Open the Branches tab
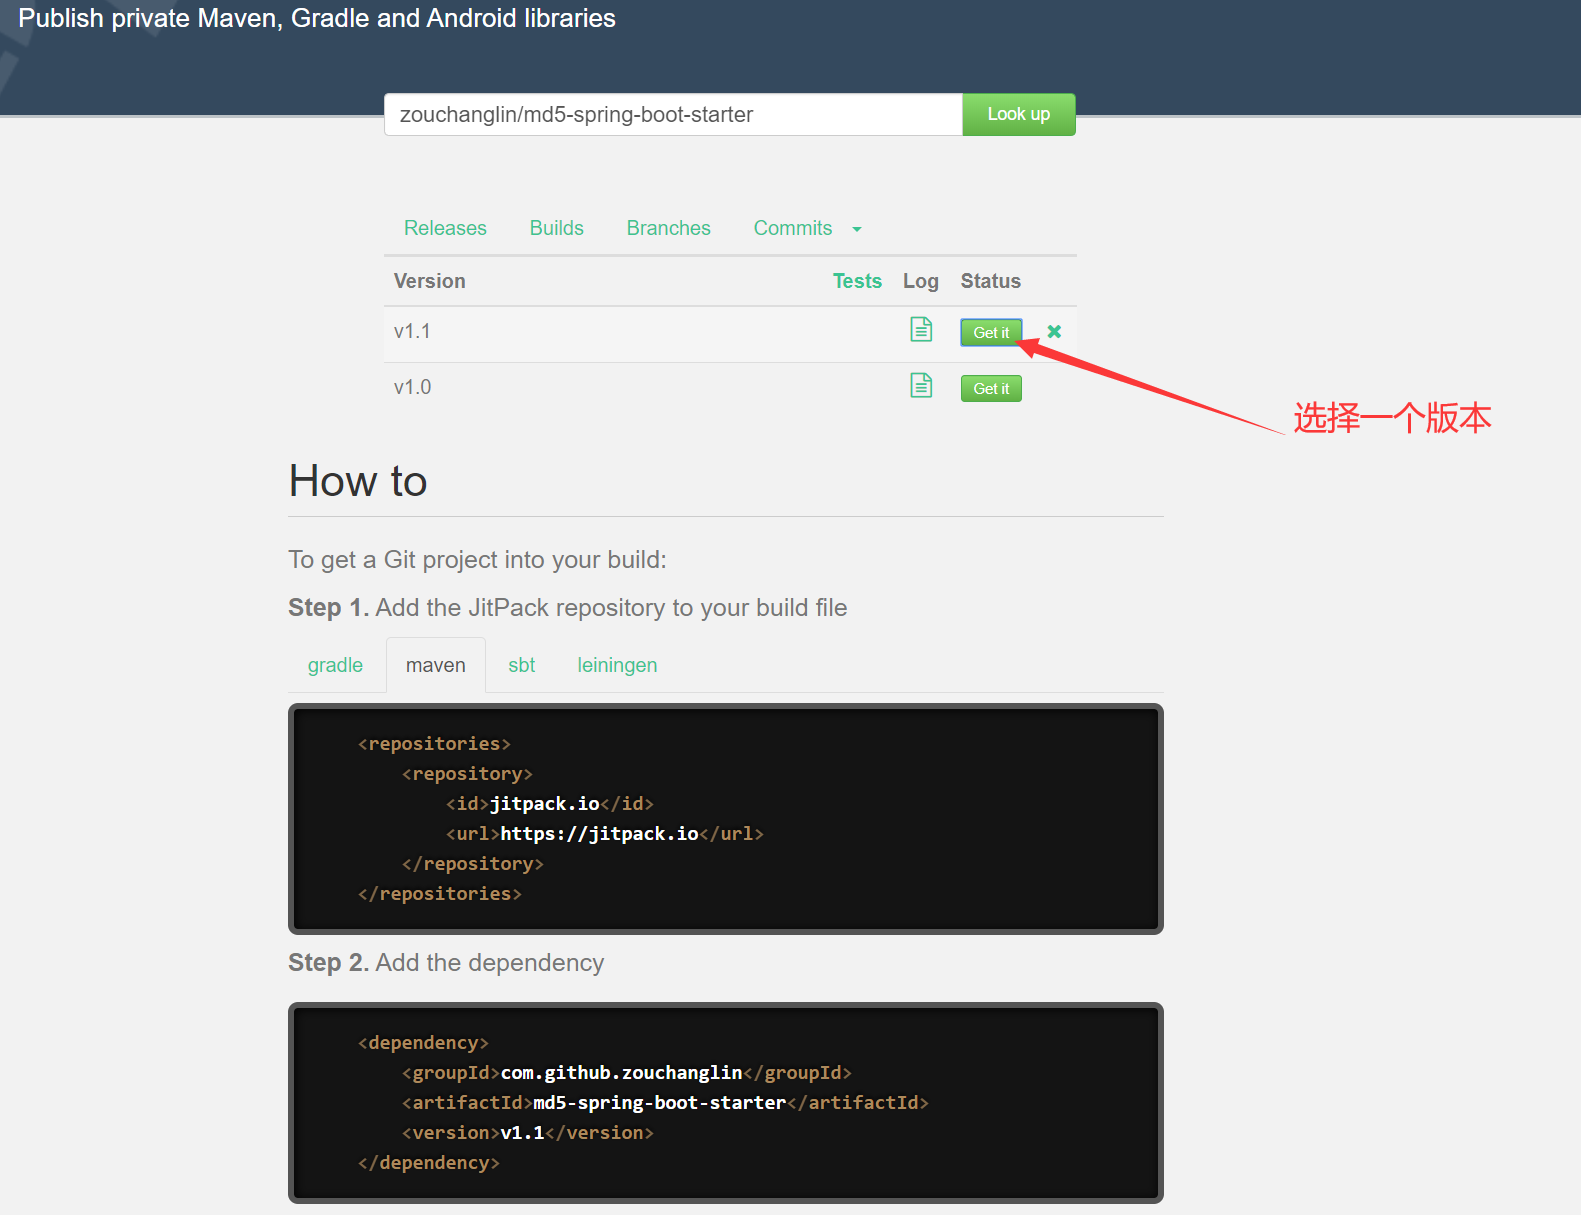The image size is (1581, 1215). pos(668,228)
